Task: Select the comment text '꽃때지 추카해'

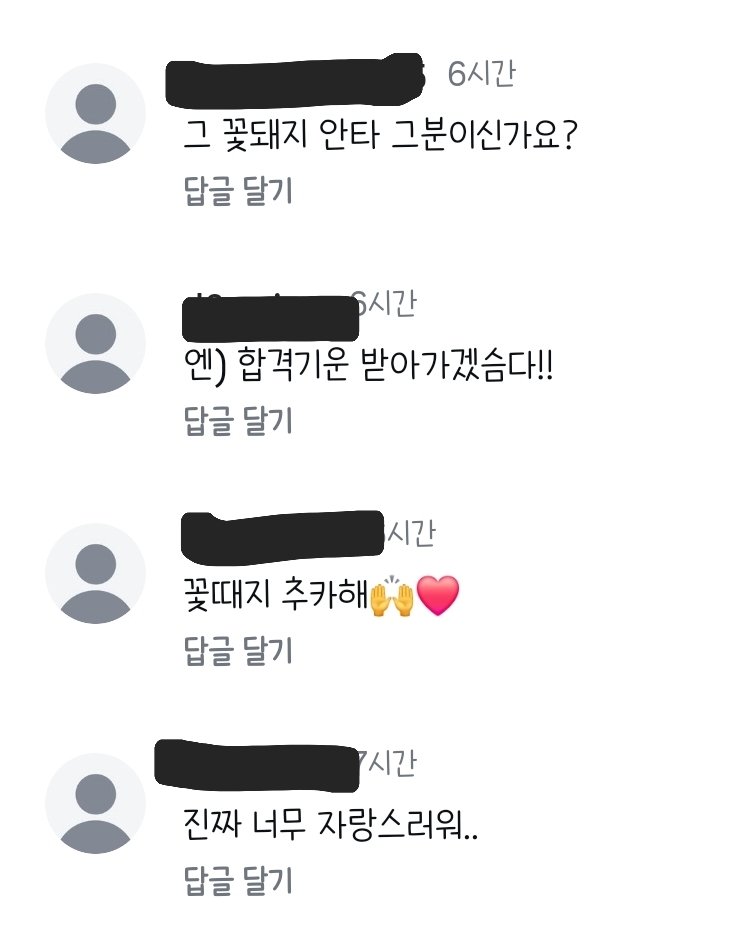Action: coord(276,595)
